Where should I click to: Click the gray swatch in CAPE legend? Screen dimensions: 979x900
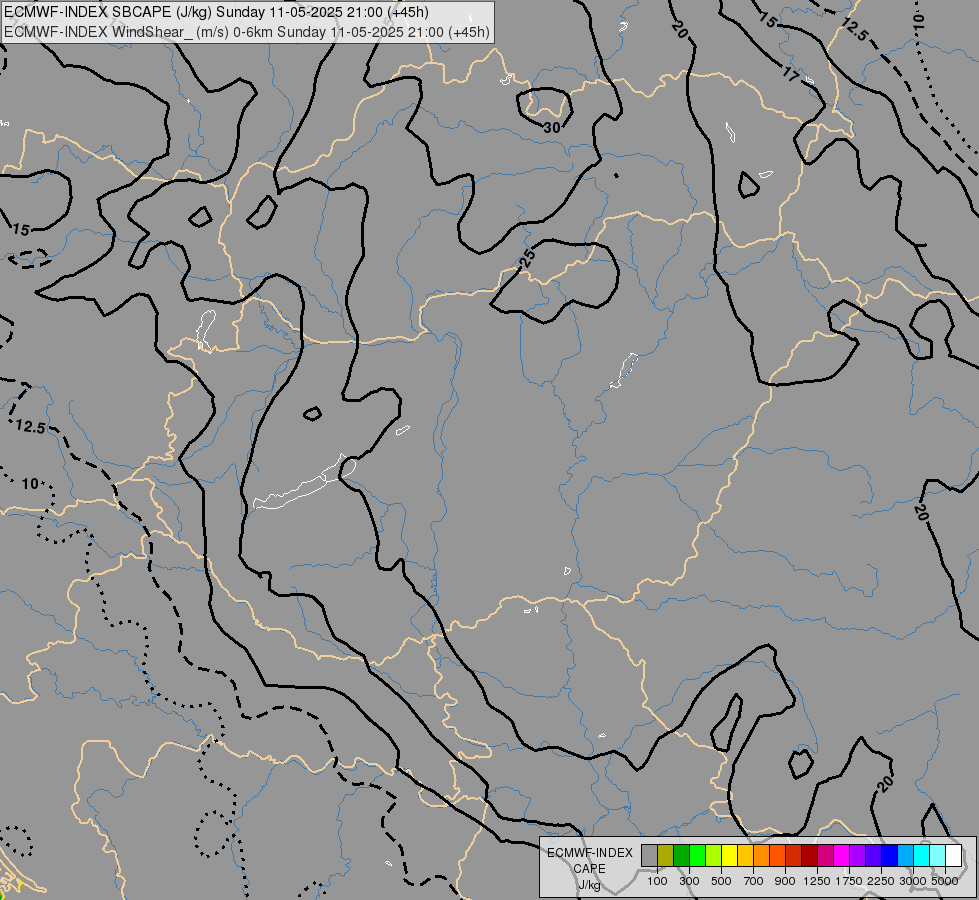(x=649, y=856)
